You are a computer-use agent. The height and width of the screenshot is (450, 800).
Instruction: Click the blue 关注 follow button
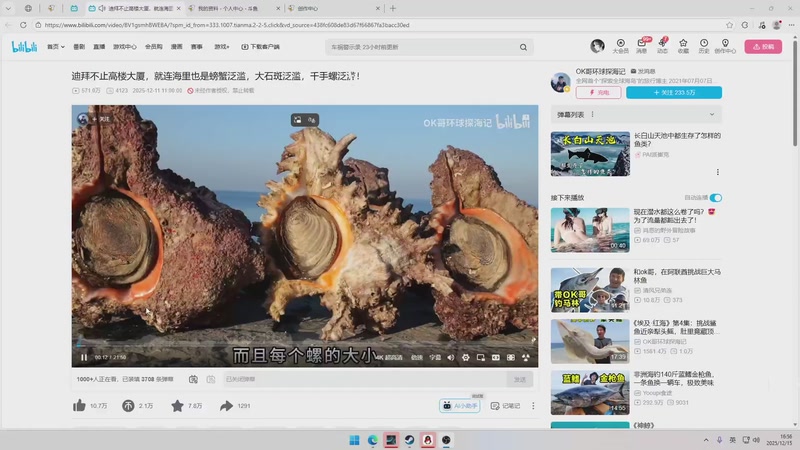[673, 92]
